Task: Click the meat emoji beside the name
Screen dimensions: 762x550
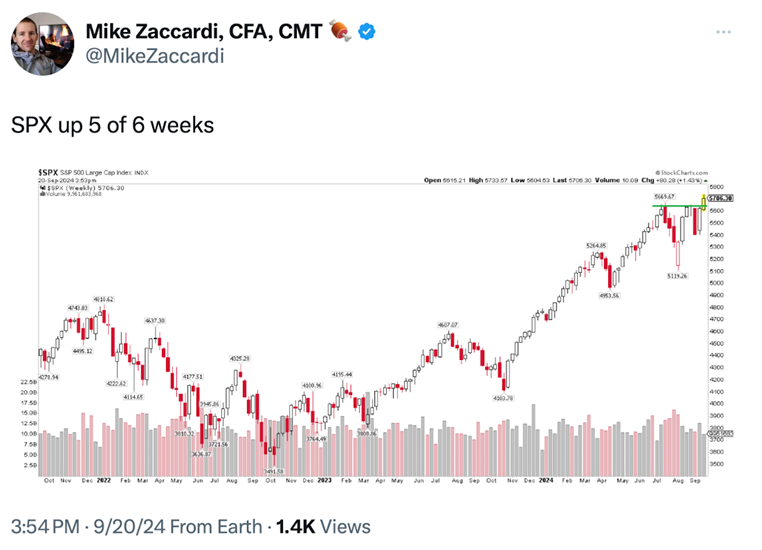Action: [342, 32]
